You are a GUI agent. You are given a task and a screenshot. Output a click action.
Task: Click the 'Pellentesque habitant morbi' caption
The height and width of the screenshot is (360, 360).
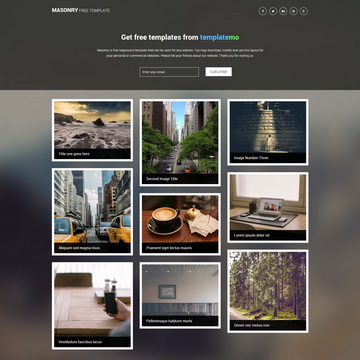(x=169, y=321)
